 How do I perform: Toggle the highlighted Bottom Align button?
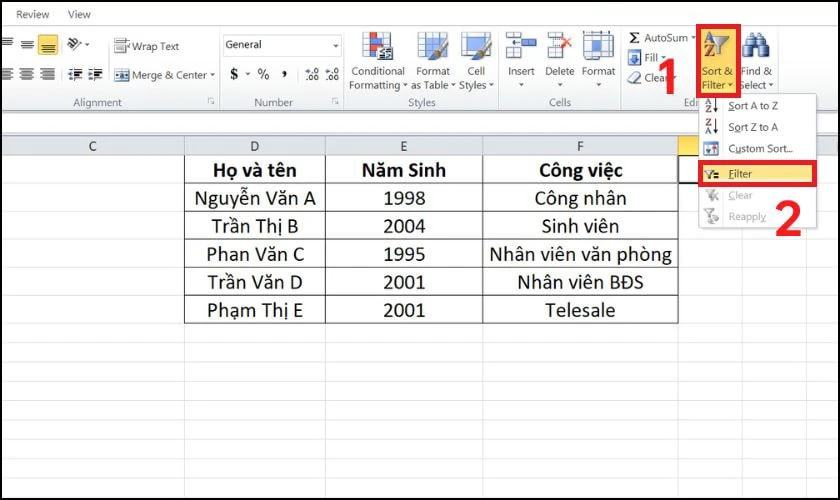coord(48,45)
